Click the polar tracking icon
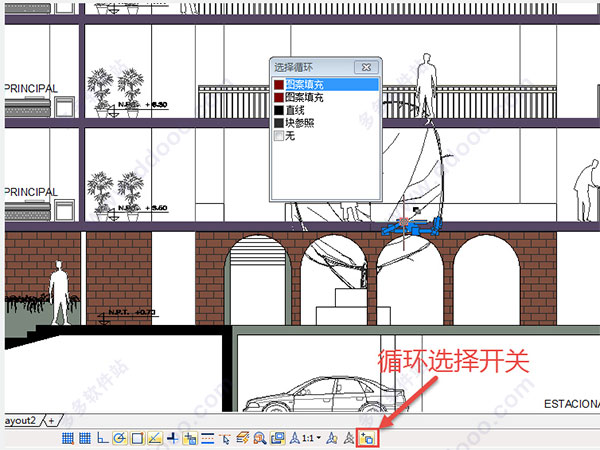Screen dimensions: 600x450 (119, 438)
